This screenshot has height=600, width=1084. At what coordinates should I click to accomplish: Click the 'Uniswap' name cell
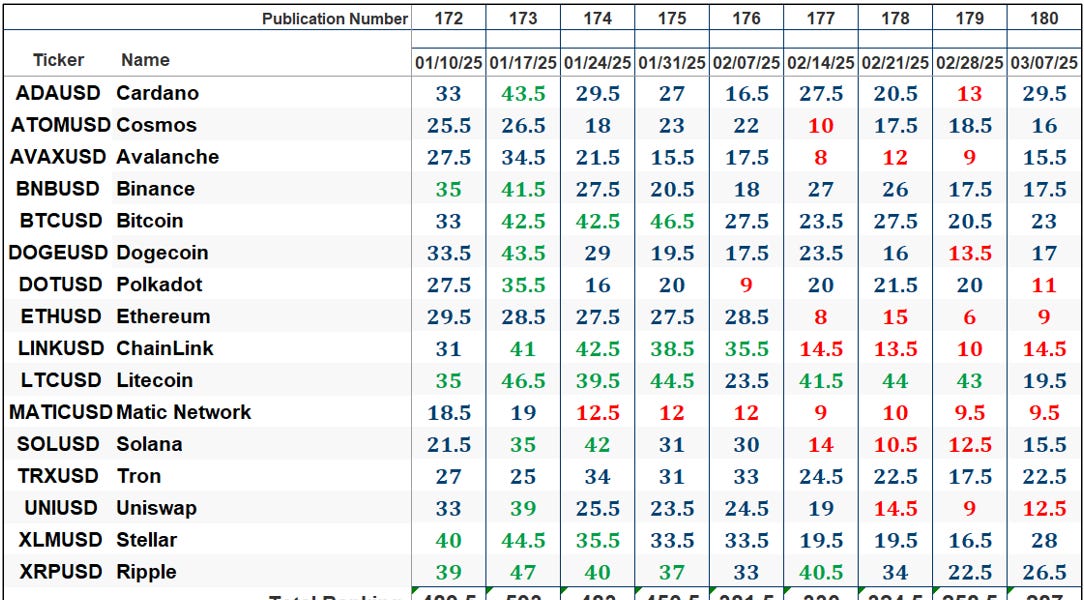click(157, 508)
